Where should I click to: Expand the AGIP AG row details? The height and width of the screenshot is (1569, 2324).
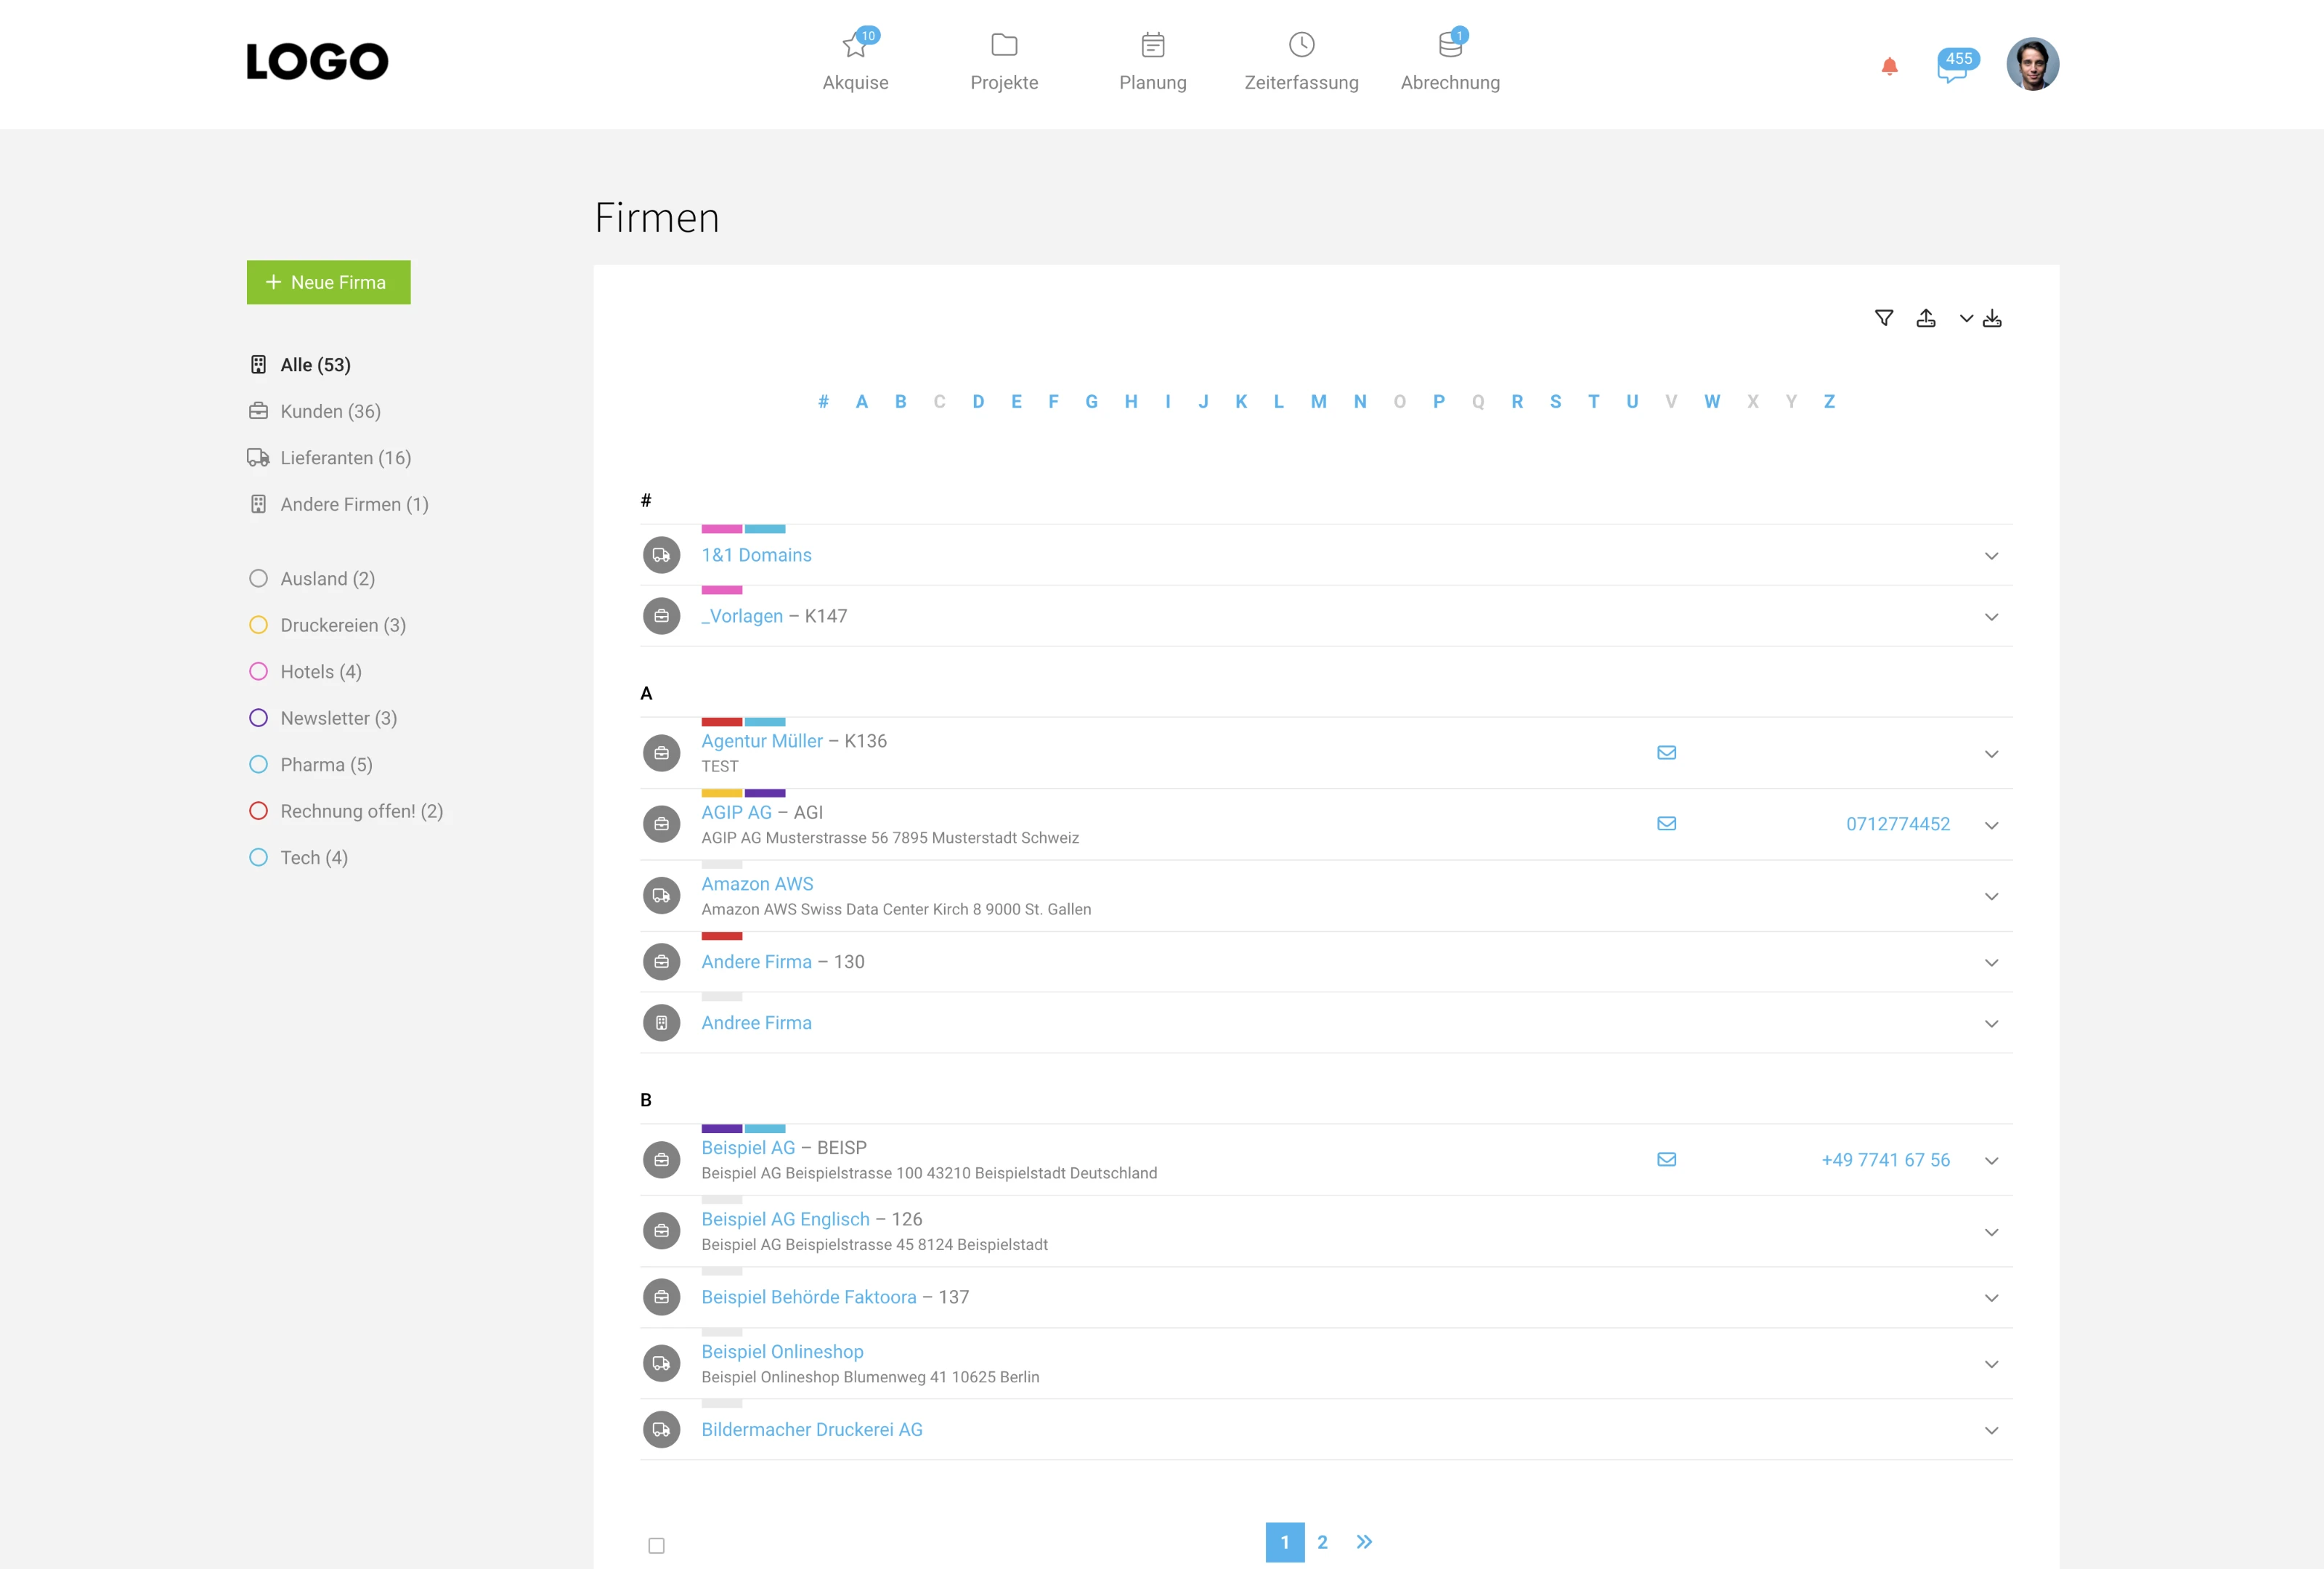click(x=1991, y=825)
